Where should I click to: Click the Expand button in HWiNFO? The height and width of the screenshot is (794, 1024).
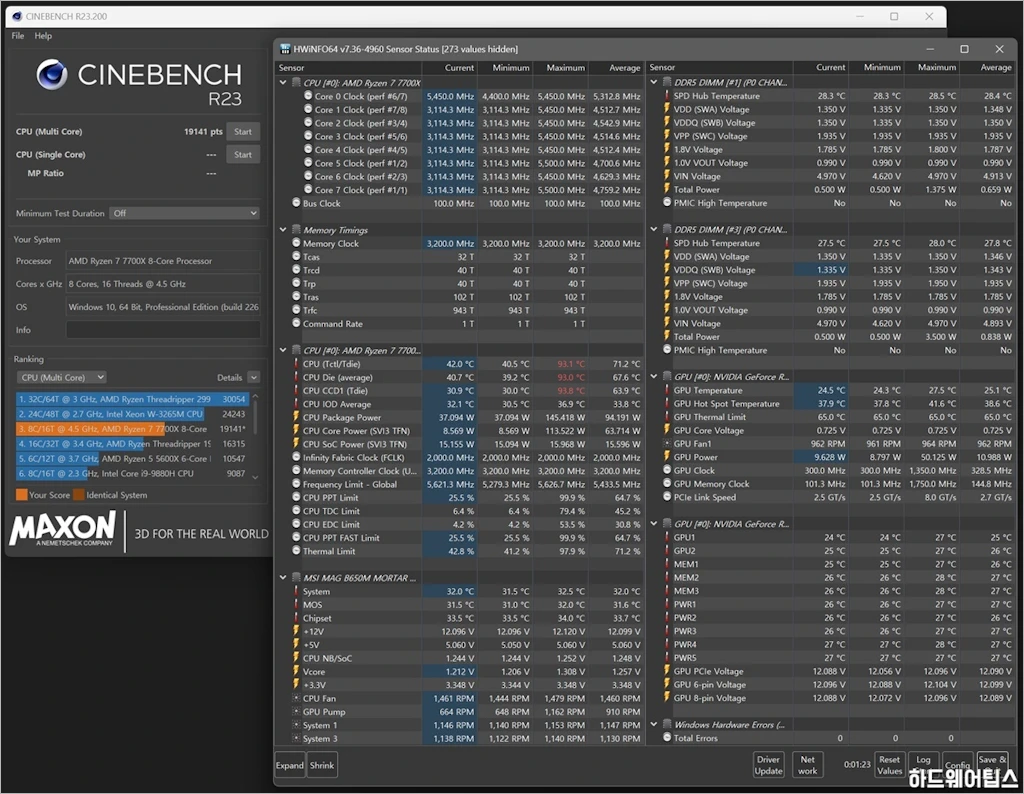[289, 765]
